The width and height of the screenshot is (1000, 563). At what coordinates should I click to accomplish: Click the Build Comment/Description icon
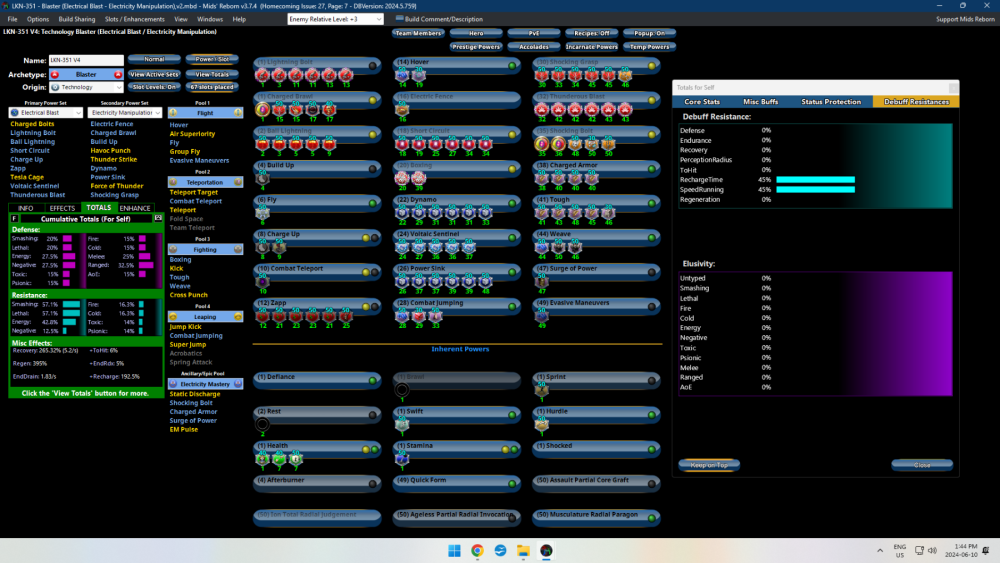[x=399, y=18]
